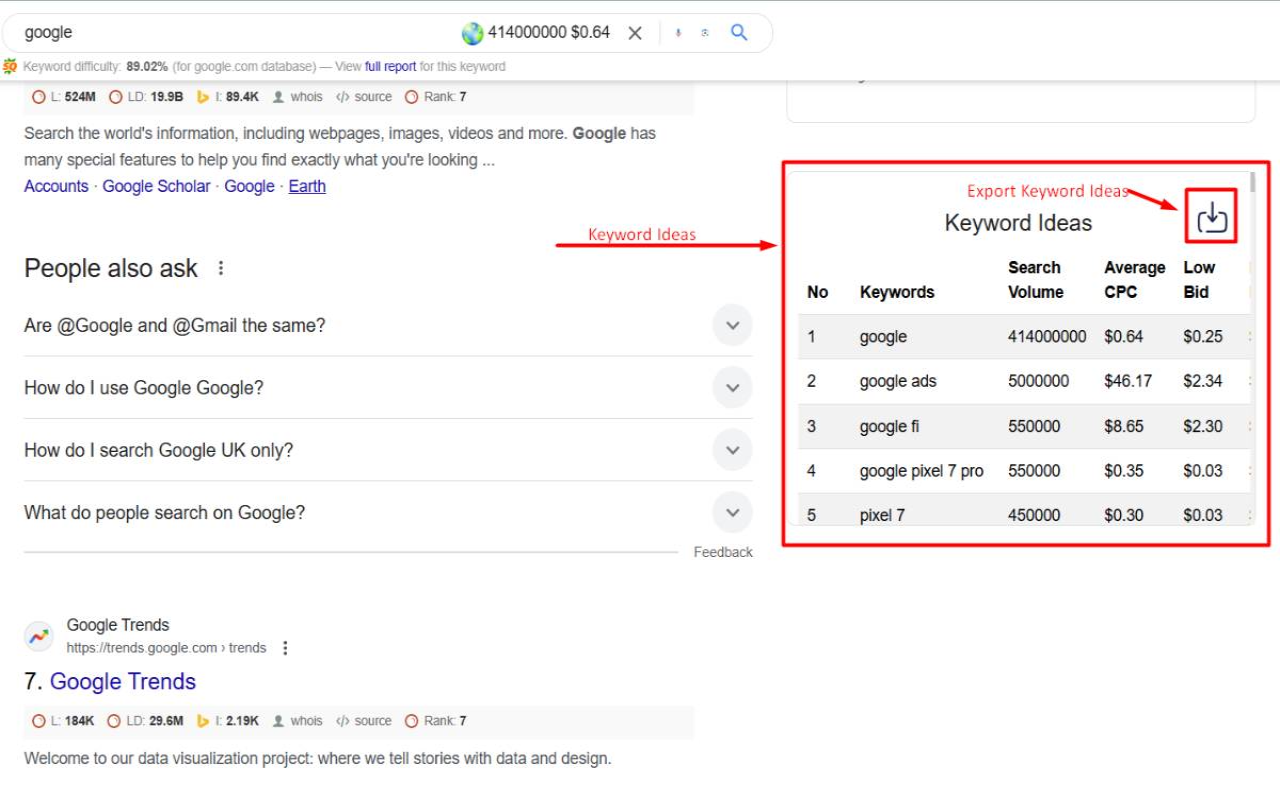This screenshot has height=800, width=1280.
Task: Open the Google Trends result title
Action: tap(123, 682)
